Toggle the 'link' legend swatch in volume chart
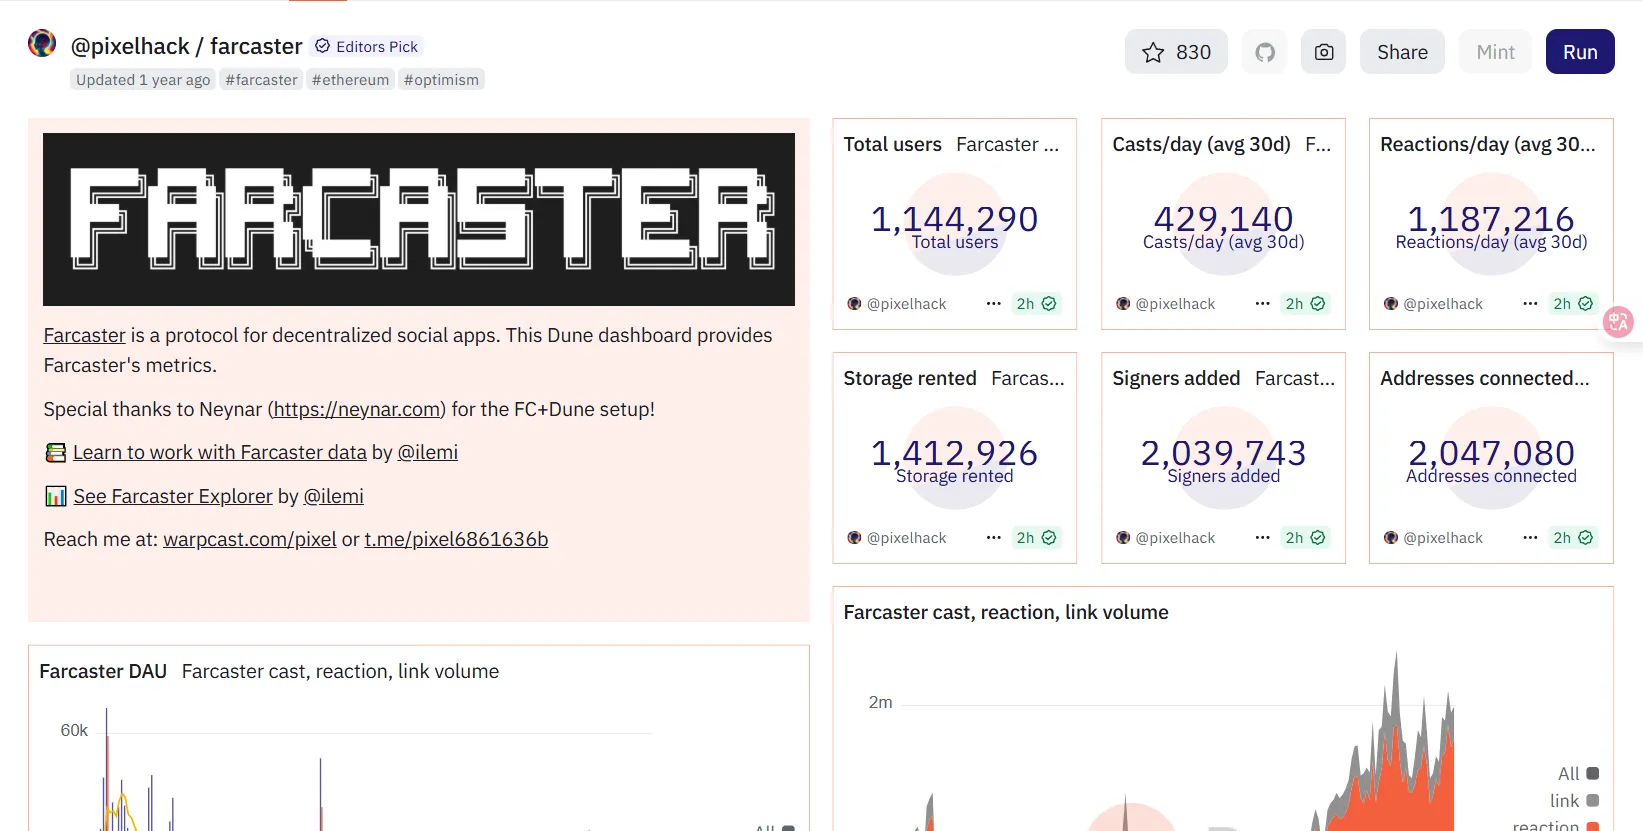This screenshot has width=1643, height=831. click(1593, 800)
